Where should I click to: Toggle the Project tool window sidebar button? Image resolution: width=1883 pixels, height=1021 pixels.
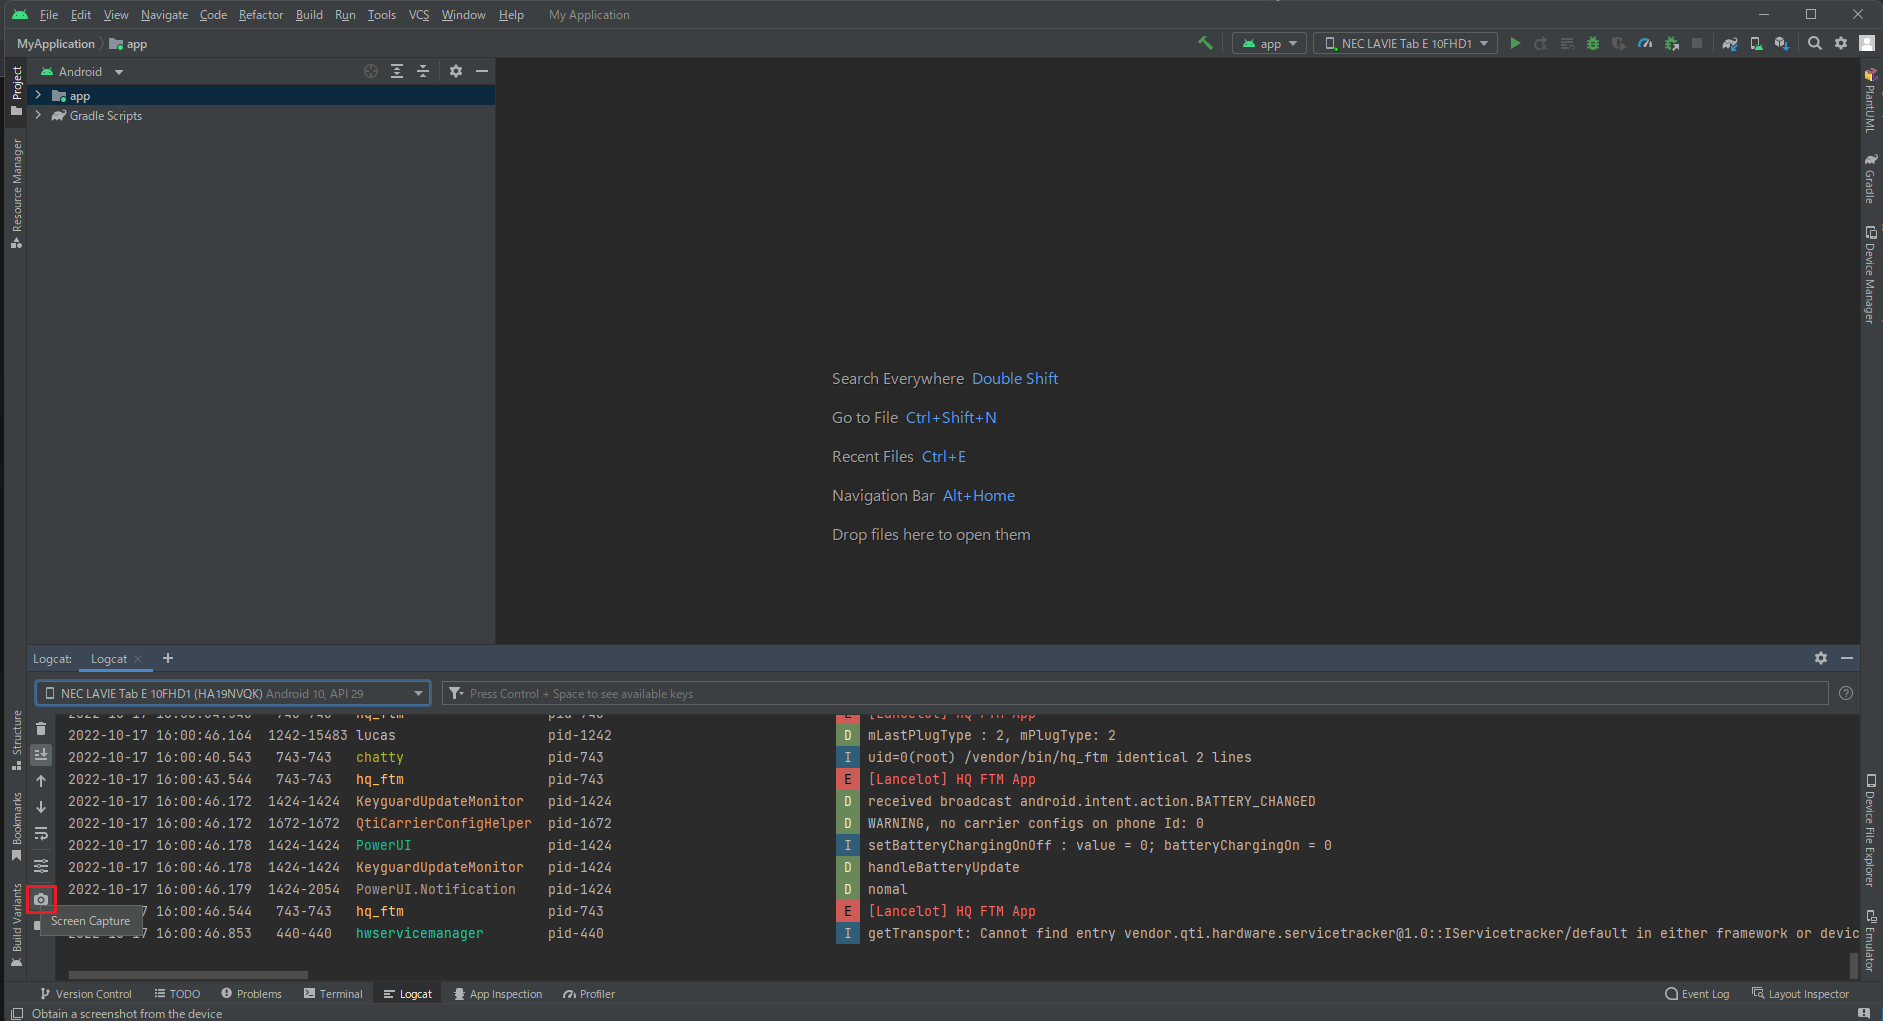pos(16,89)
